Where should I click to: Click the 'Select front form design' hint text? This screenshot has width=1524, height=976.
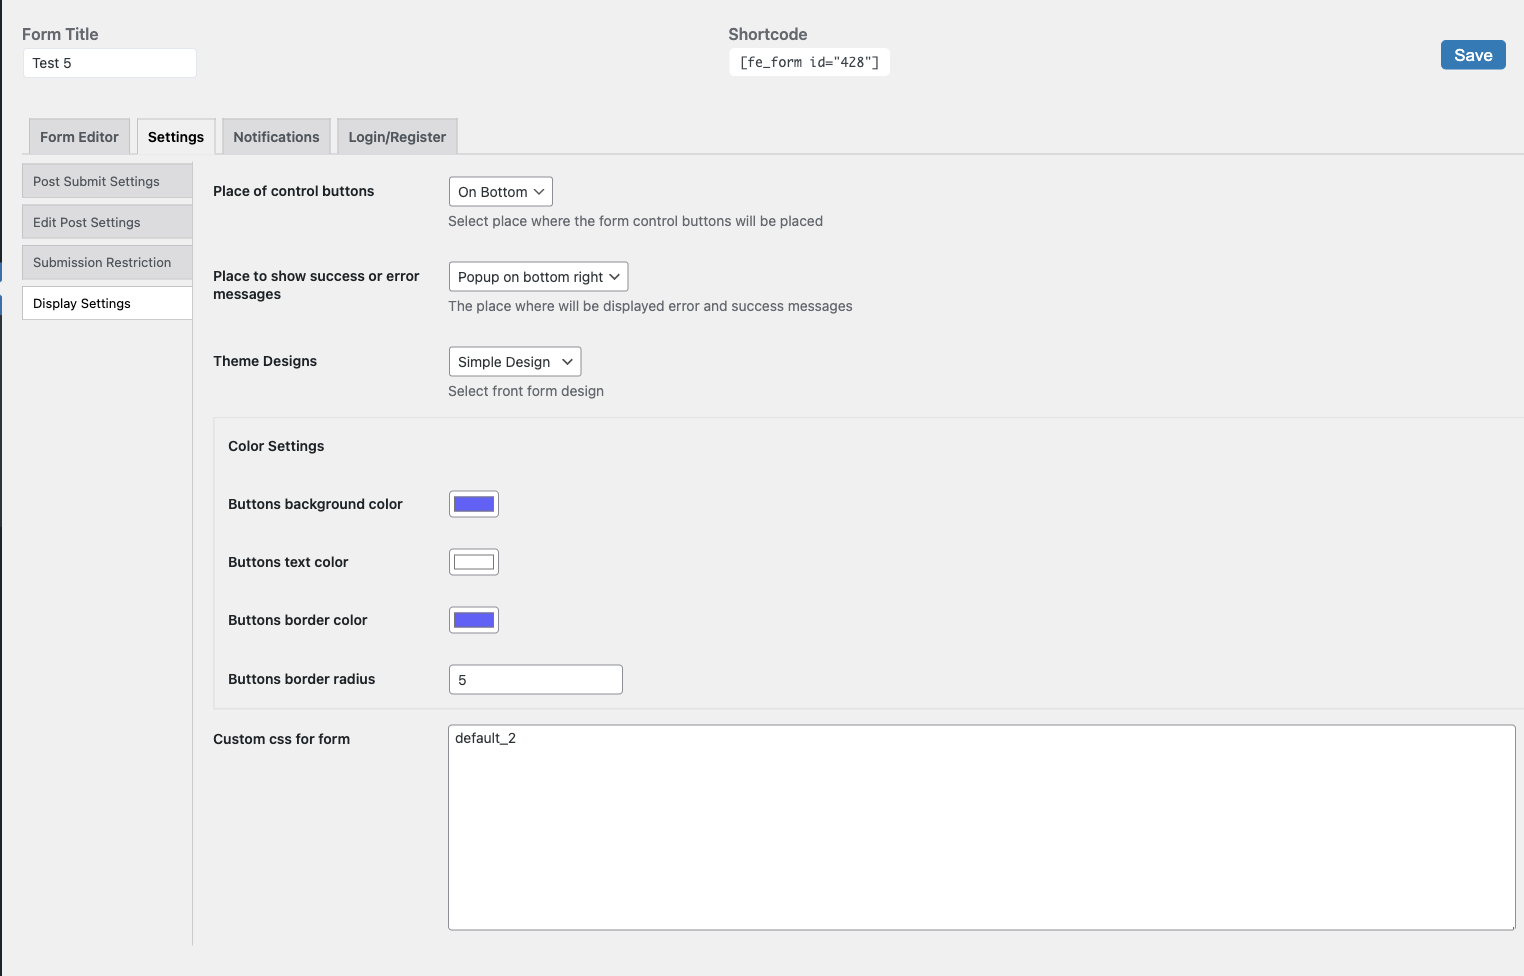coord(526,391)
